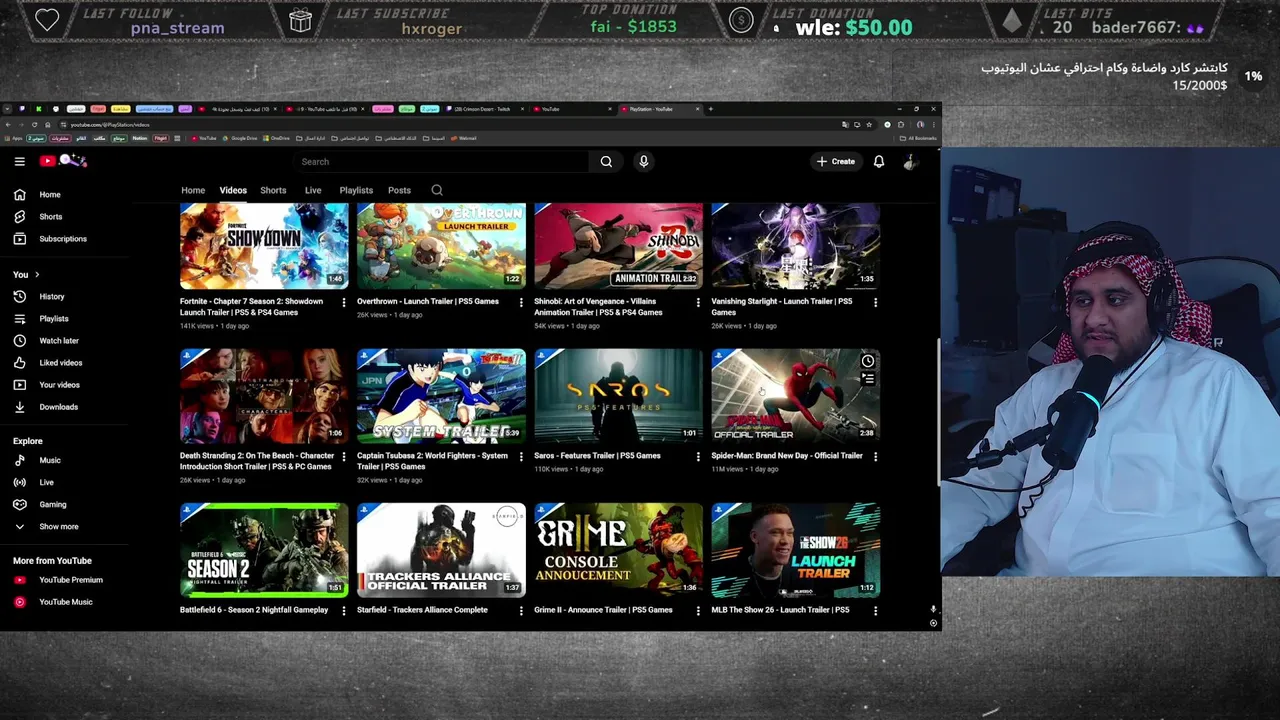Open Starfield Trackers Alliance video title
1280x720 pixels.
coord(422,610)
